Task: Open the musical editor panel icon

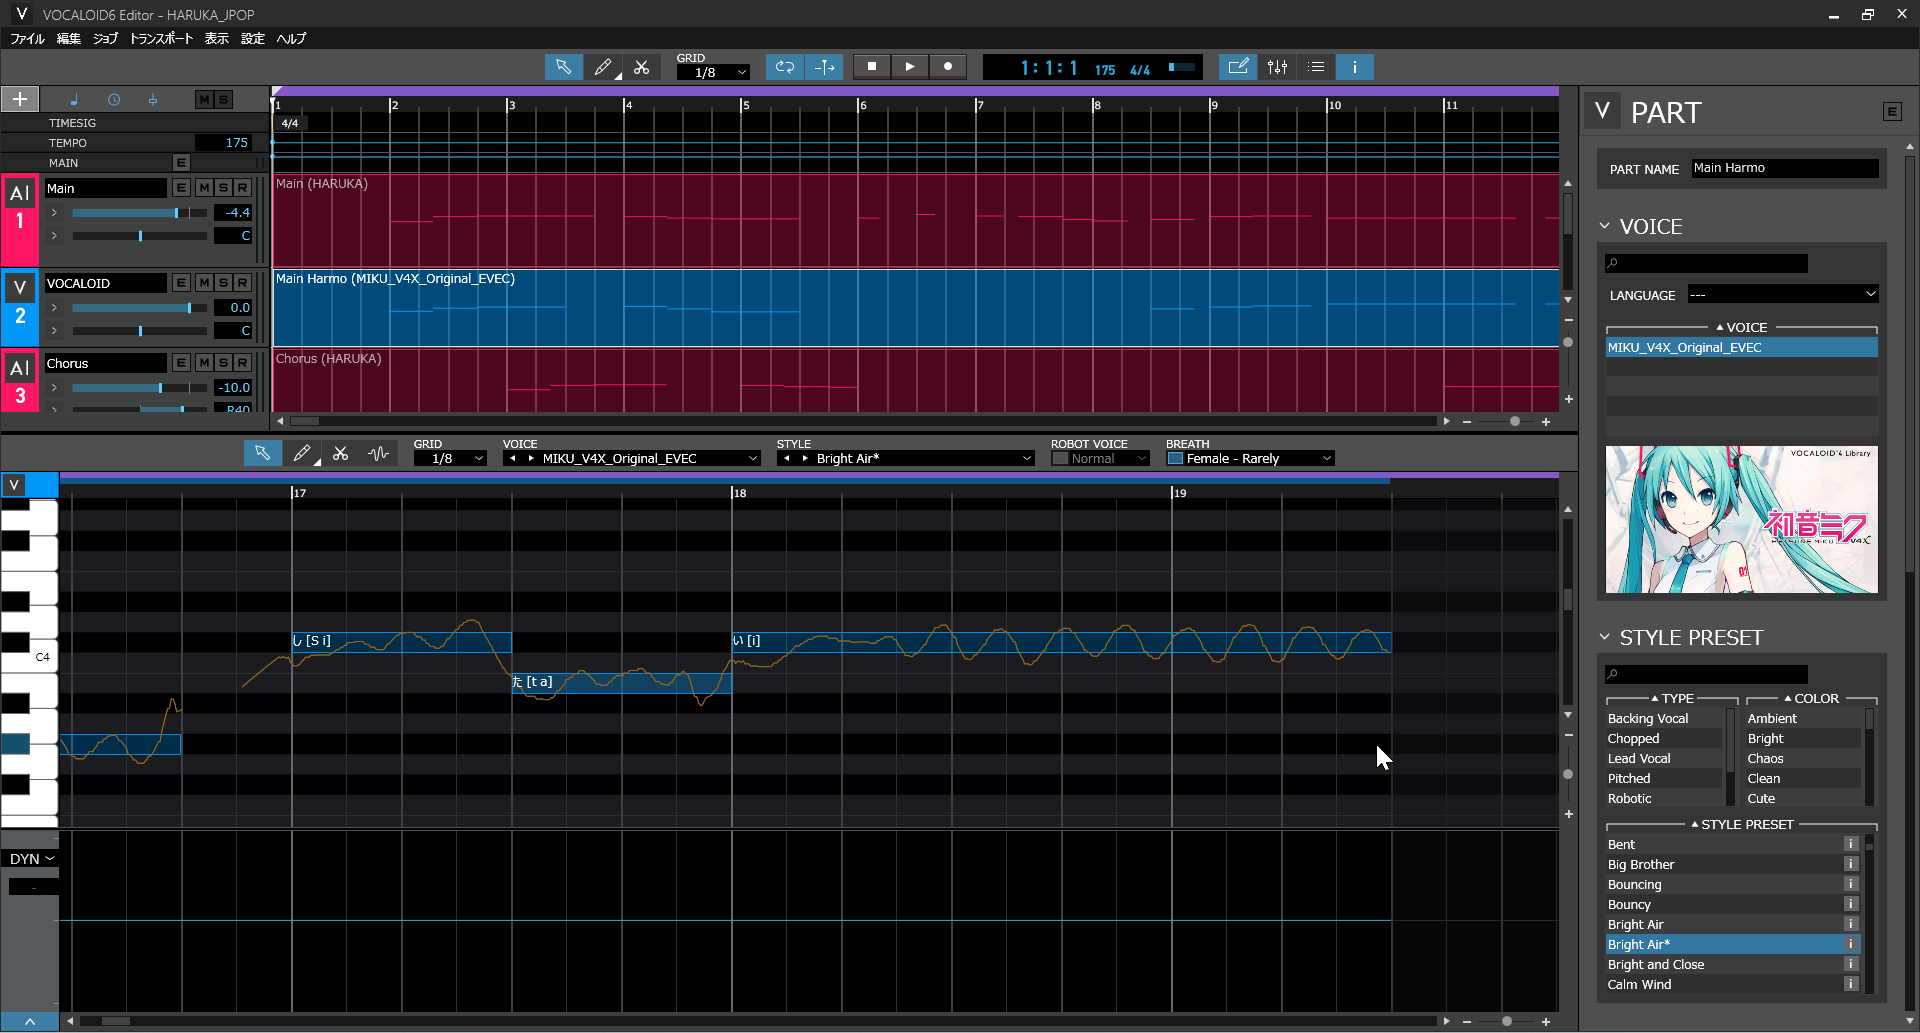Action: click(1238, 67)
